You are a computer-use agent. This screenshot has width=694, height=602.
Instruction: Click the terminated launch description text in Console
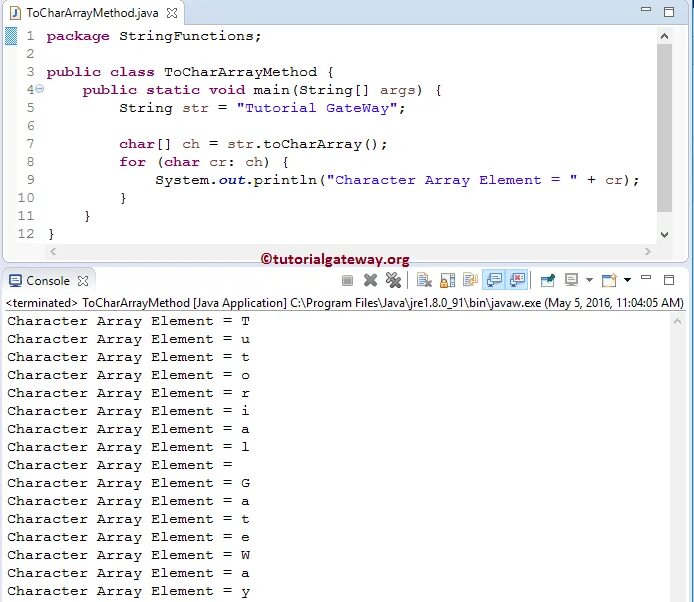344,303
